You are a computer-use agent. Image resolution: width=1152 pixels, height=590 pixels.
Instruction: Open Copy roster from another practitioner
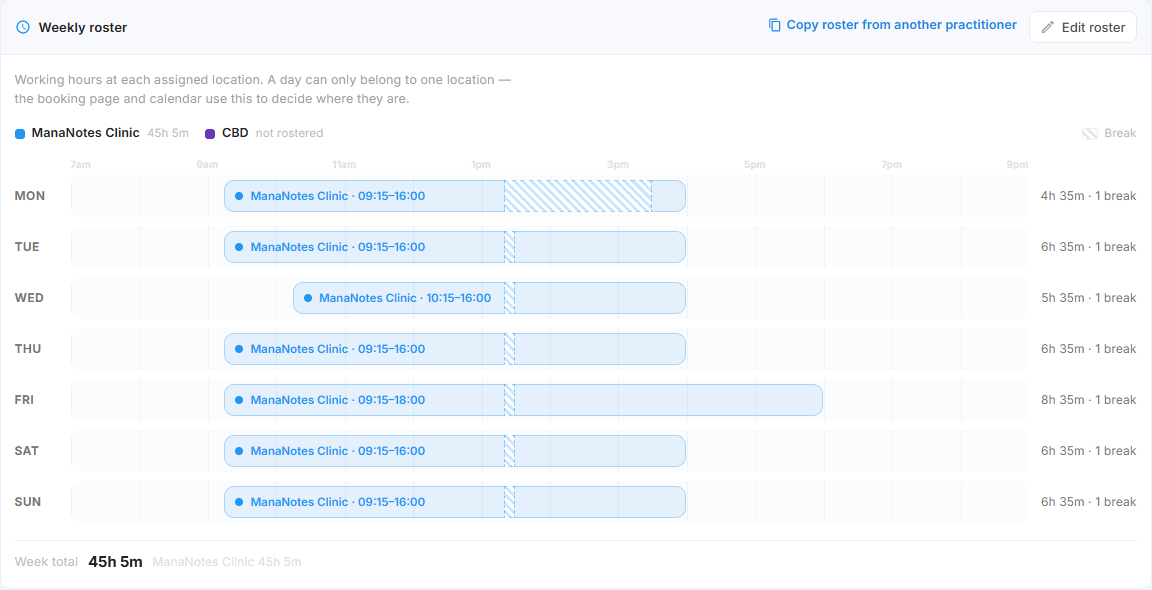click(893, 25)
